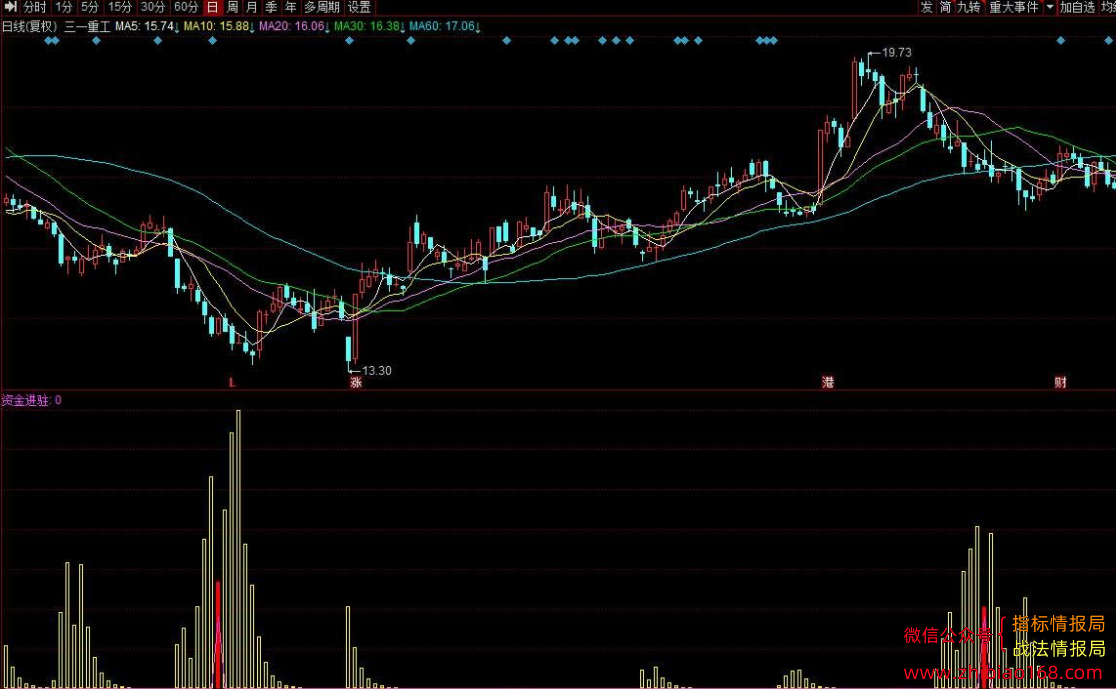Click the 日线(复权) chart label

(30, 26)
